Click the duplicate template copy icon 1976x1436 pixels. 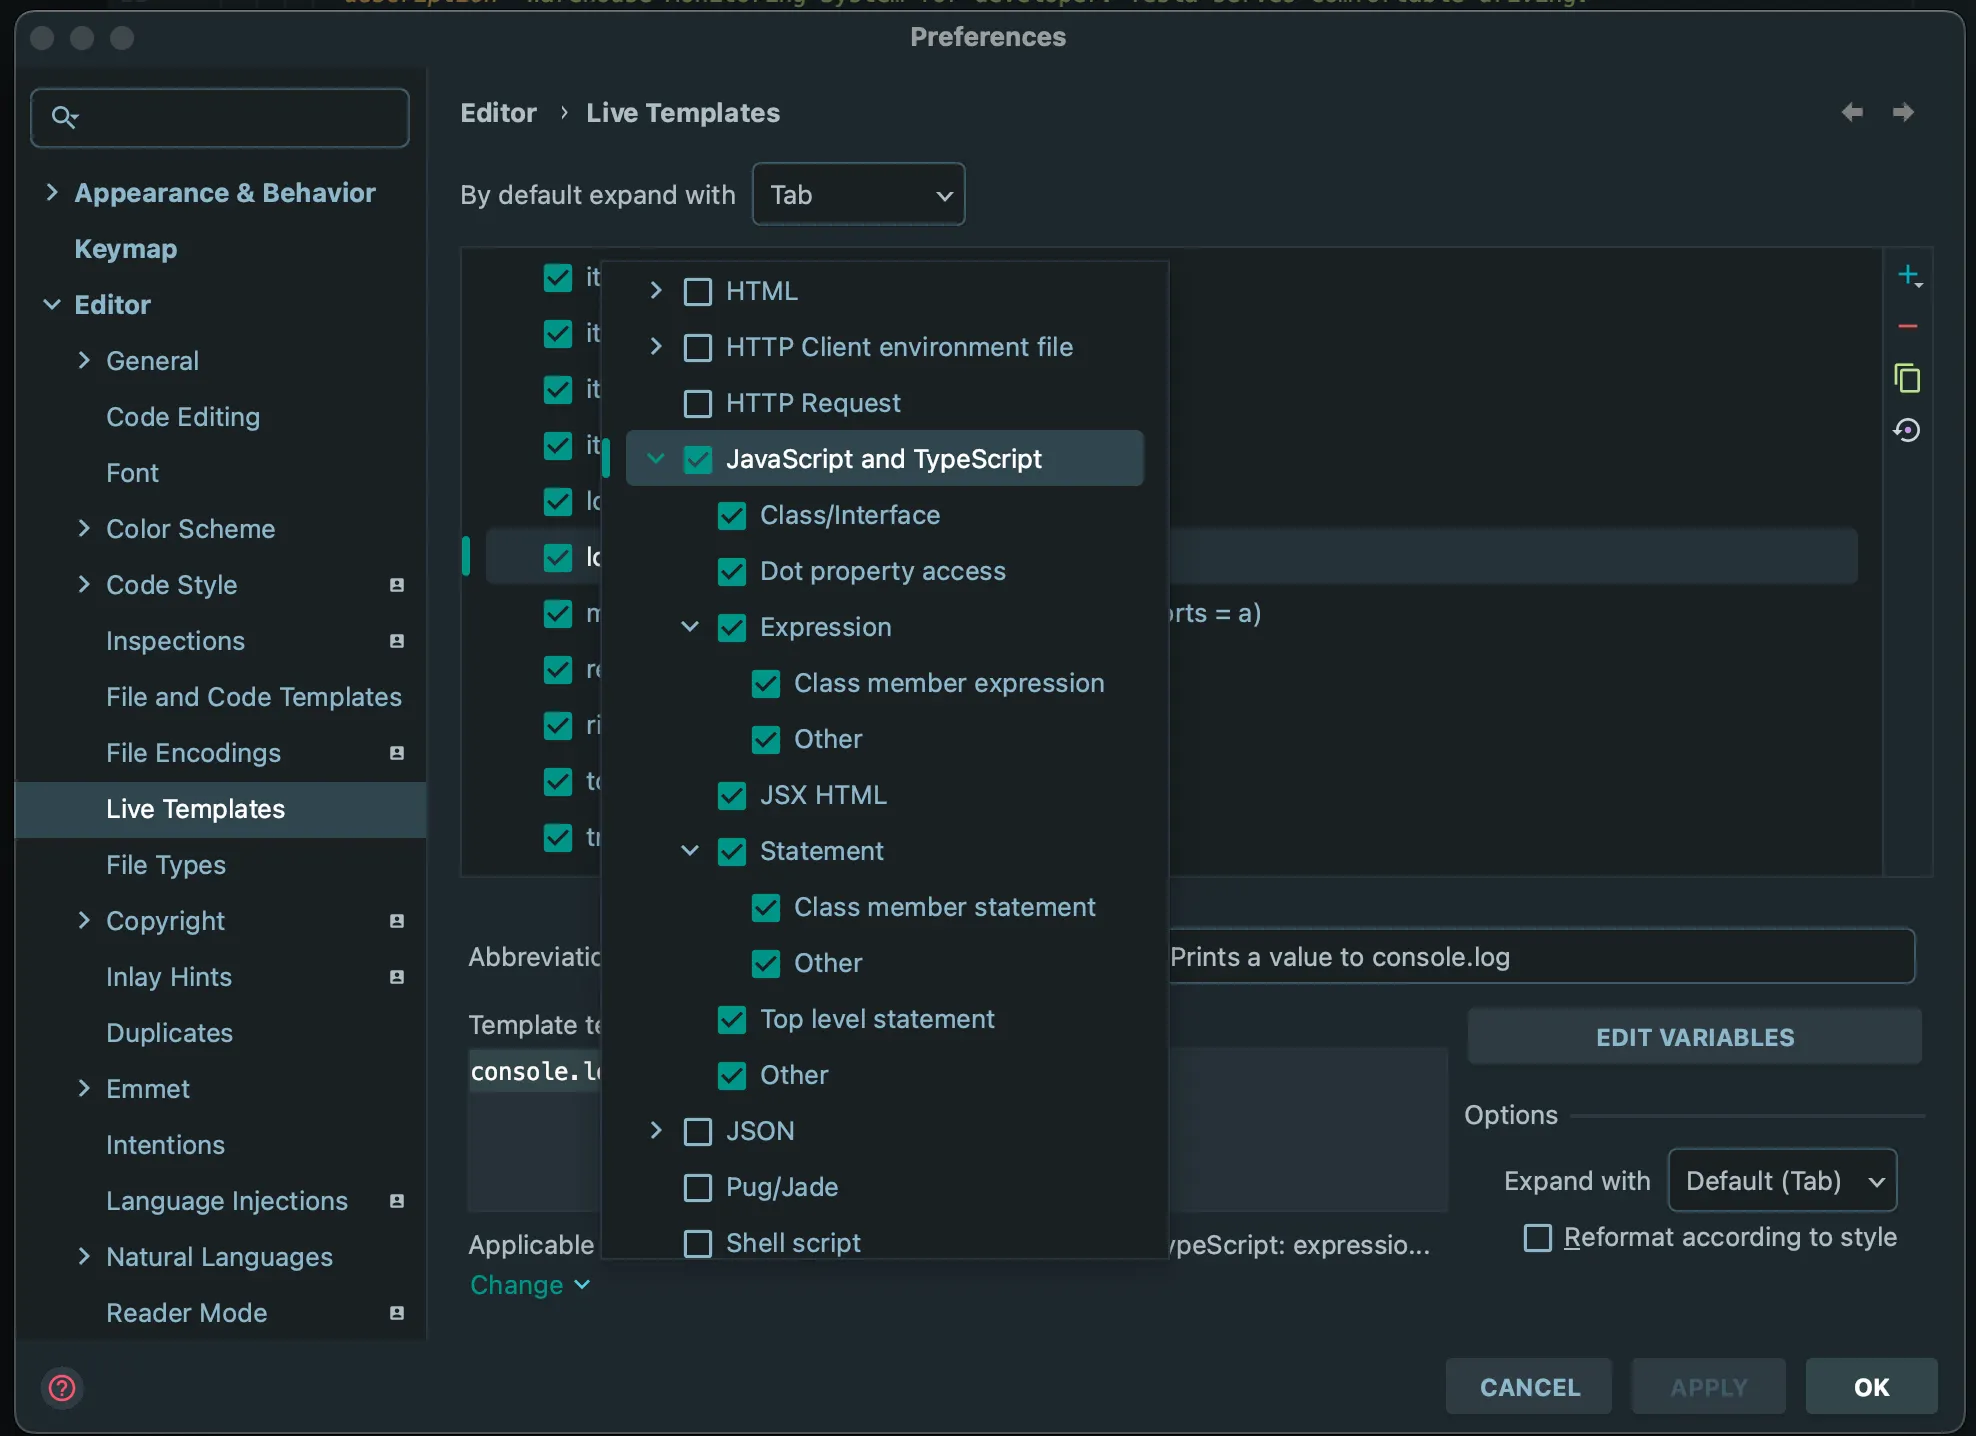[x=1908, y=378]
